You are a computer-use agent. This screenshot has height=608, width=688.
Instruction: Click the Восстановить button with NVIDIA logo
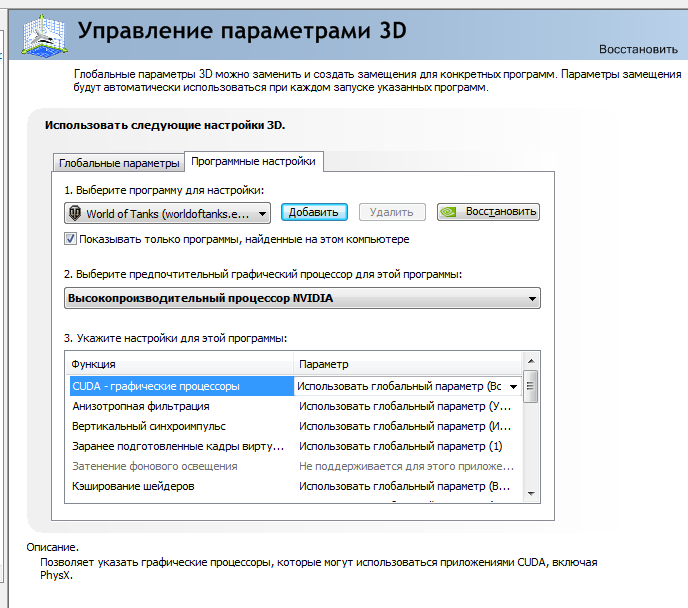tap(488, 212)
